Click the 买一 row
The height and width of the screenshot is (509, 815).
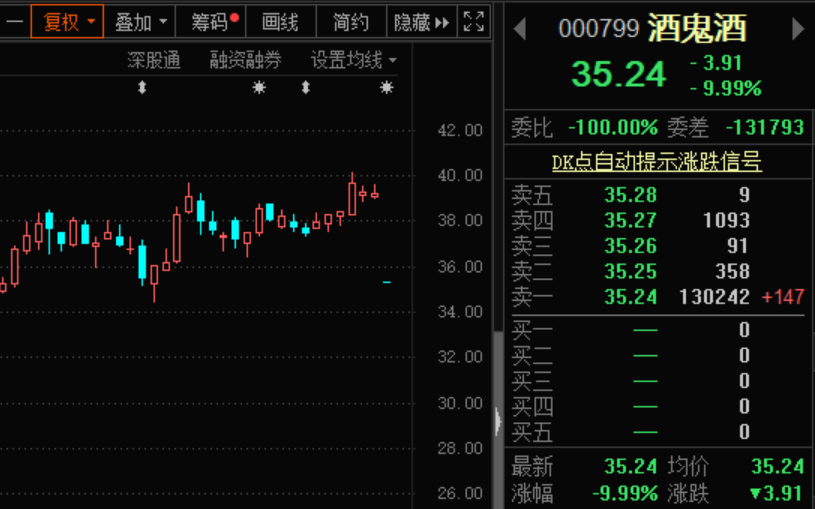(x=658, y=330)
